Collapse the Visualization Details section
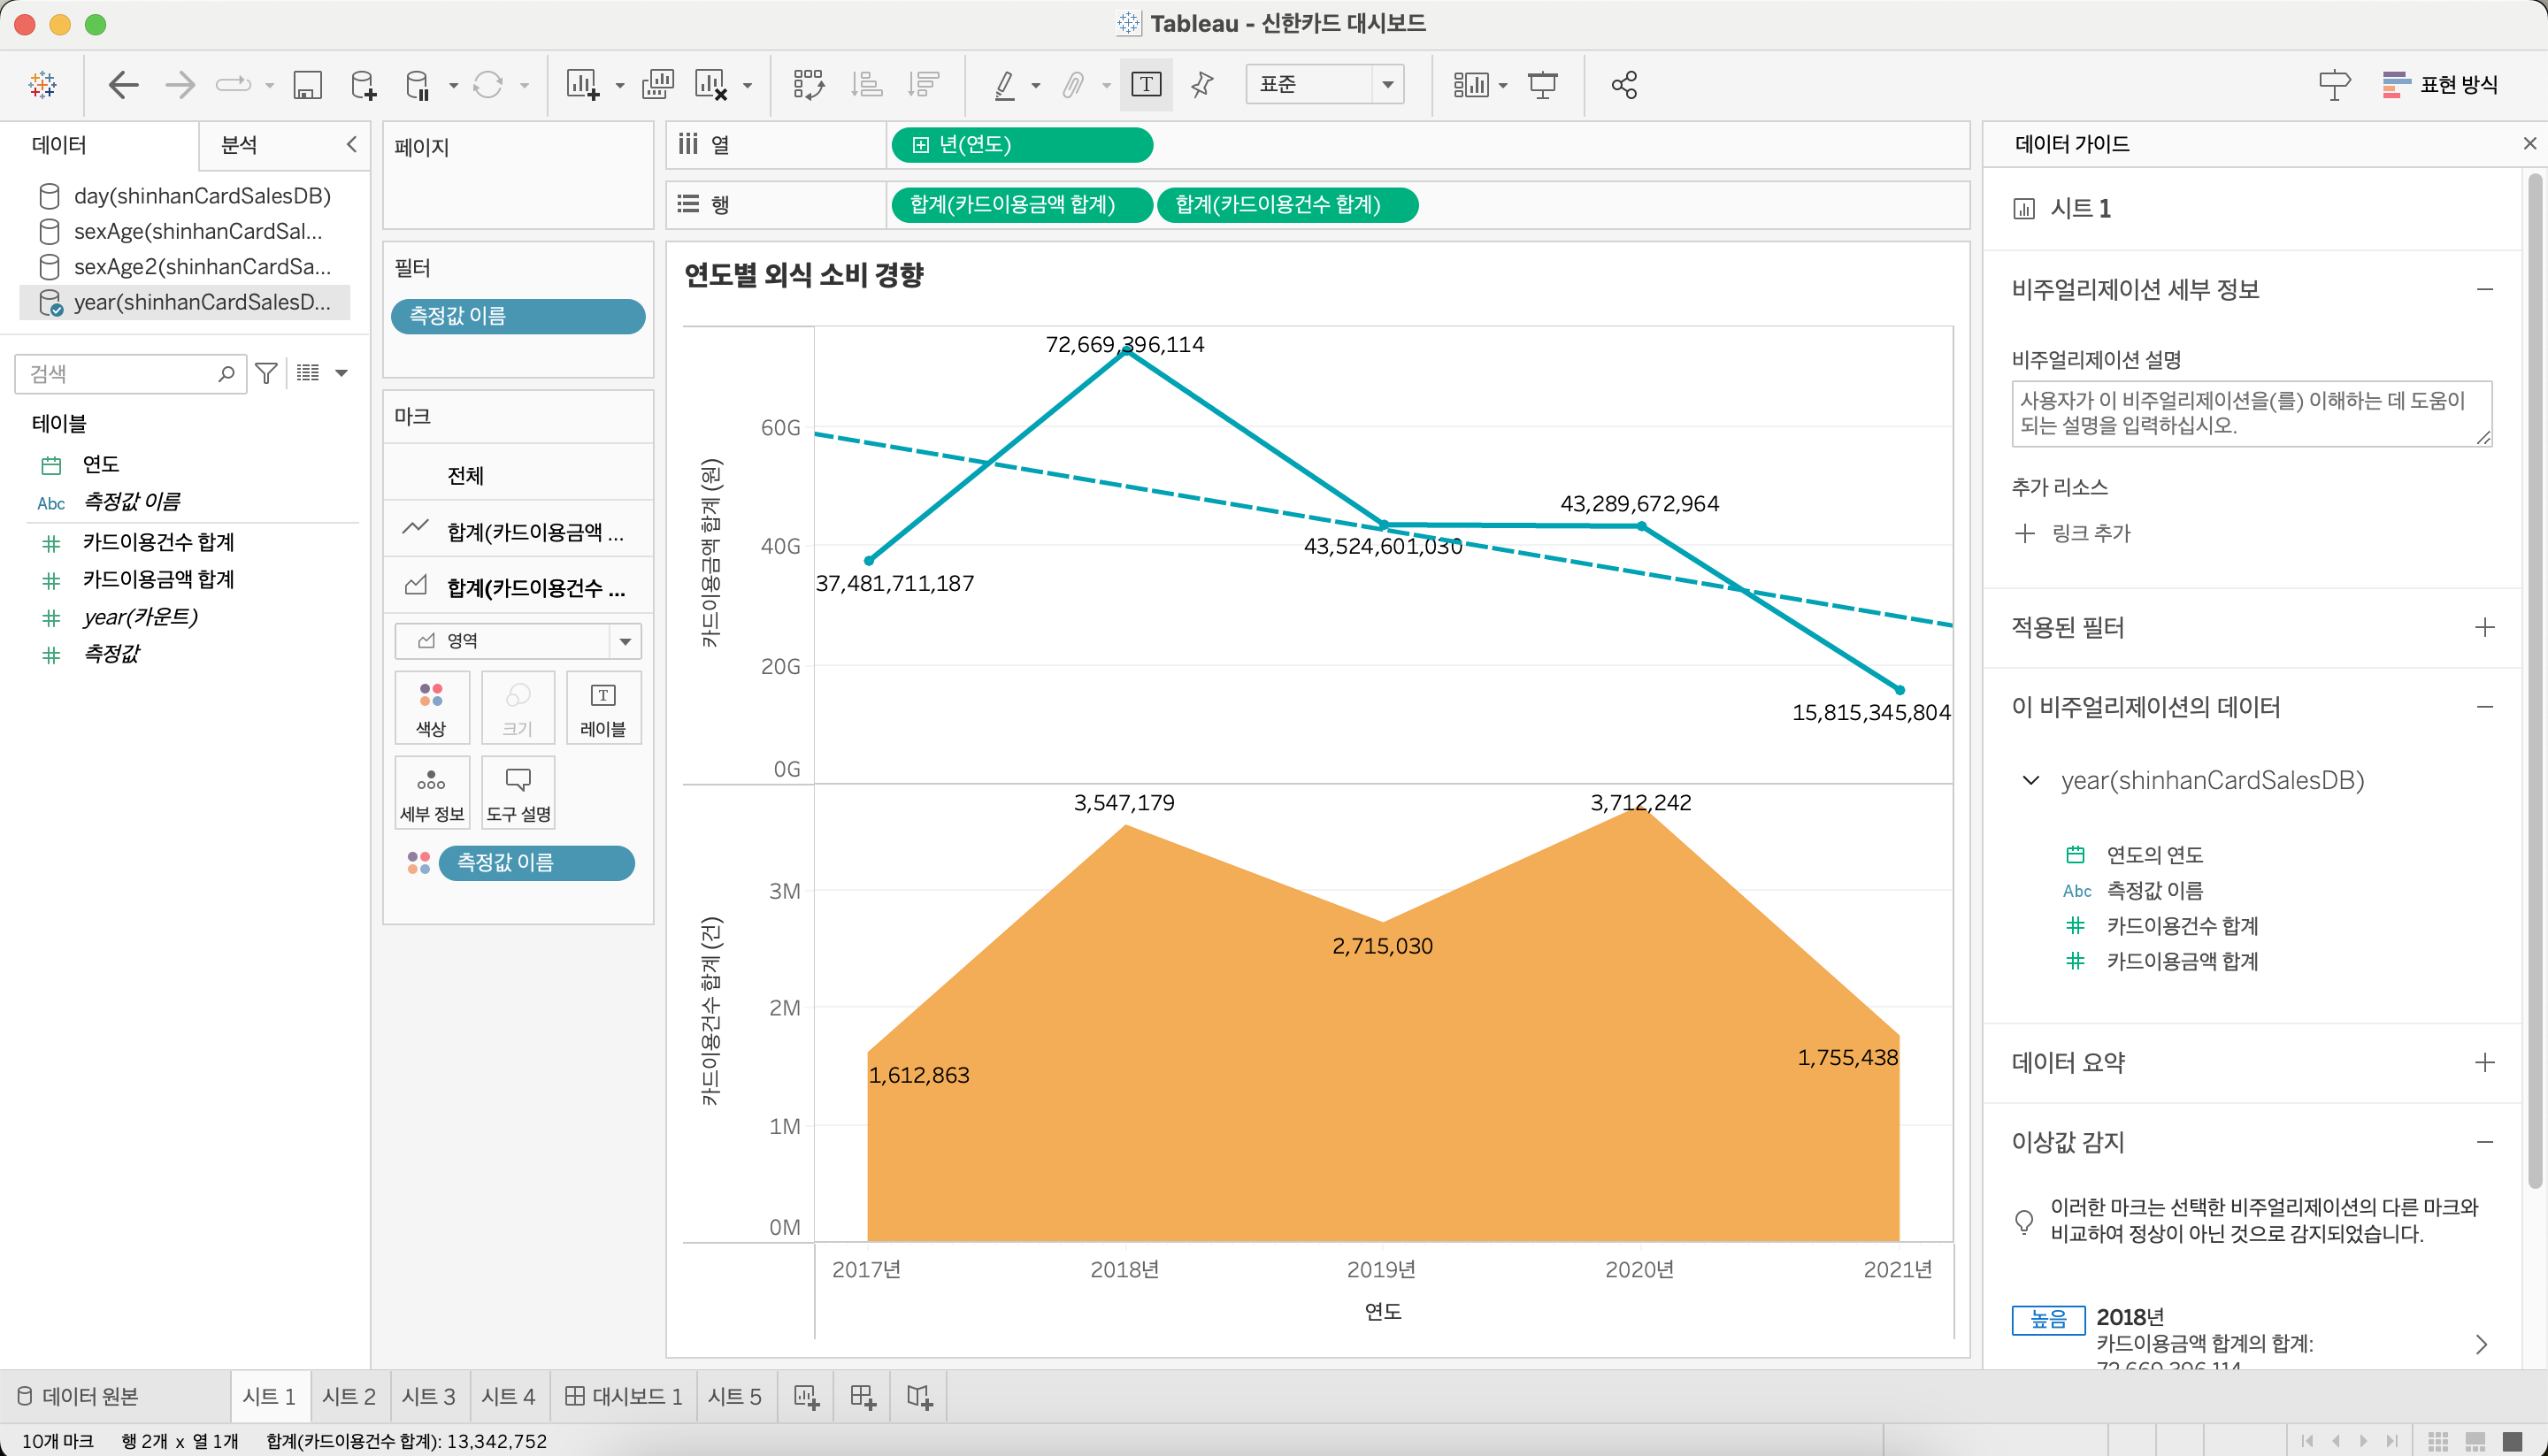The image size is (2548, 1456). 2484,290
